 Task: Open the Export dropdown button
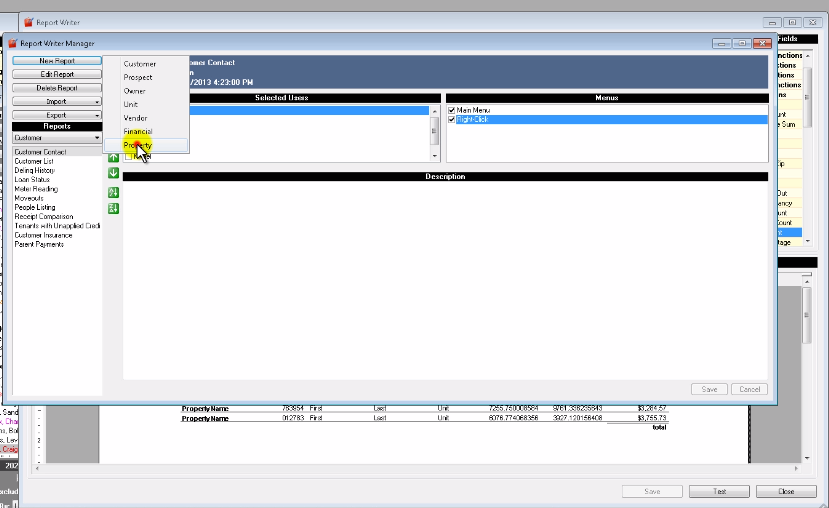coord(57,114)
